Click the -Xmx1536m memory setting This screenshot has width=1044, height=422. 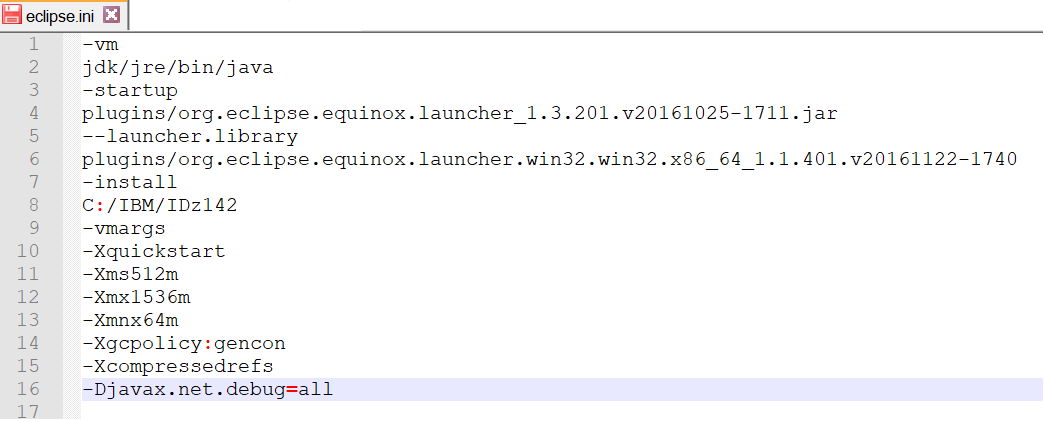[136, 298]
